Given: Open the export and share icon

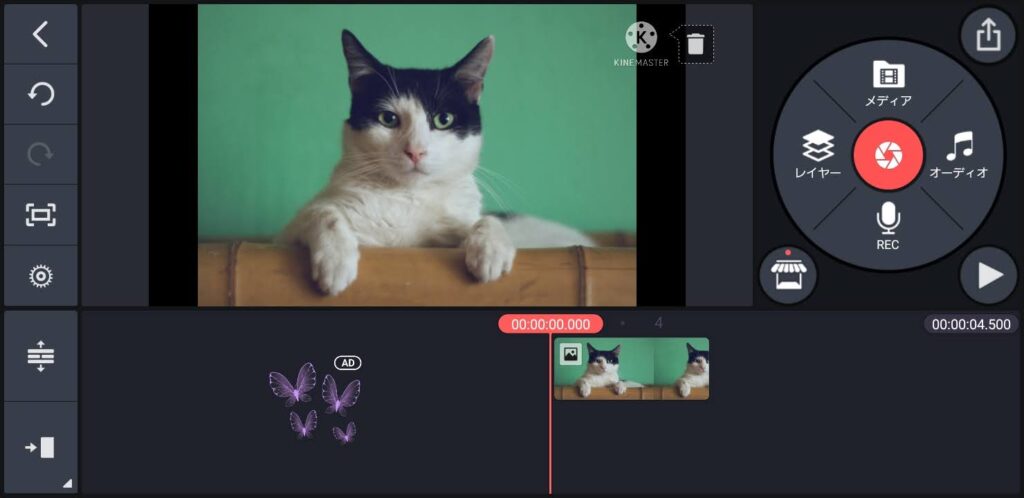Looking at the screenshot, I should click(987, 36).
